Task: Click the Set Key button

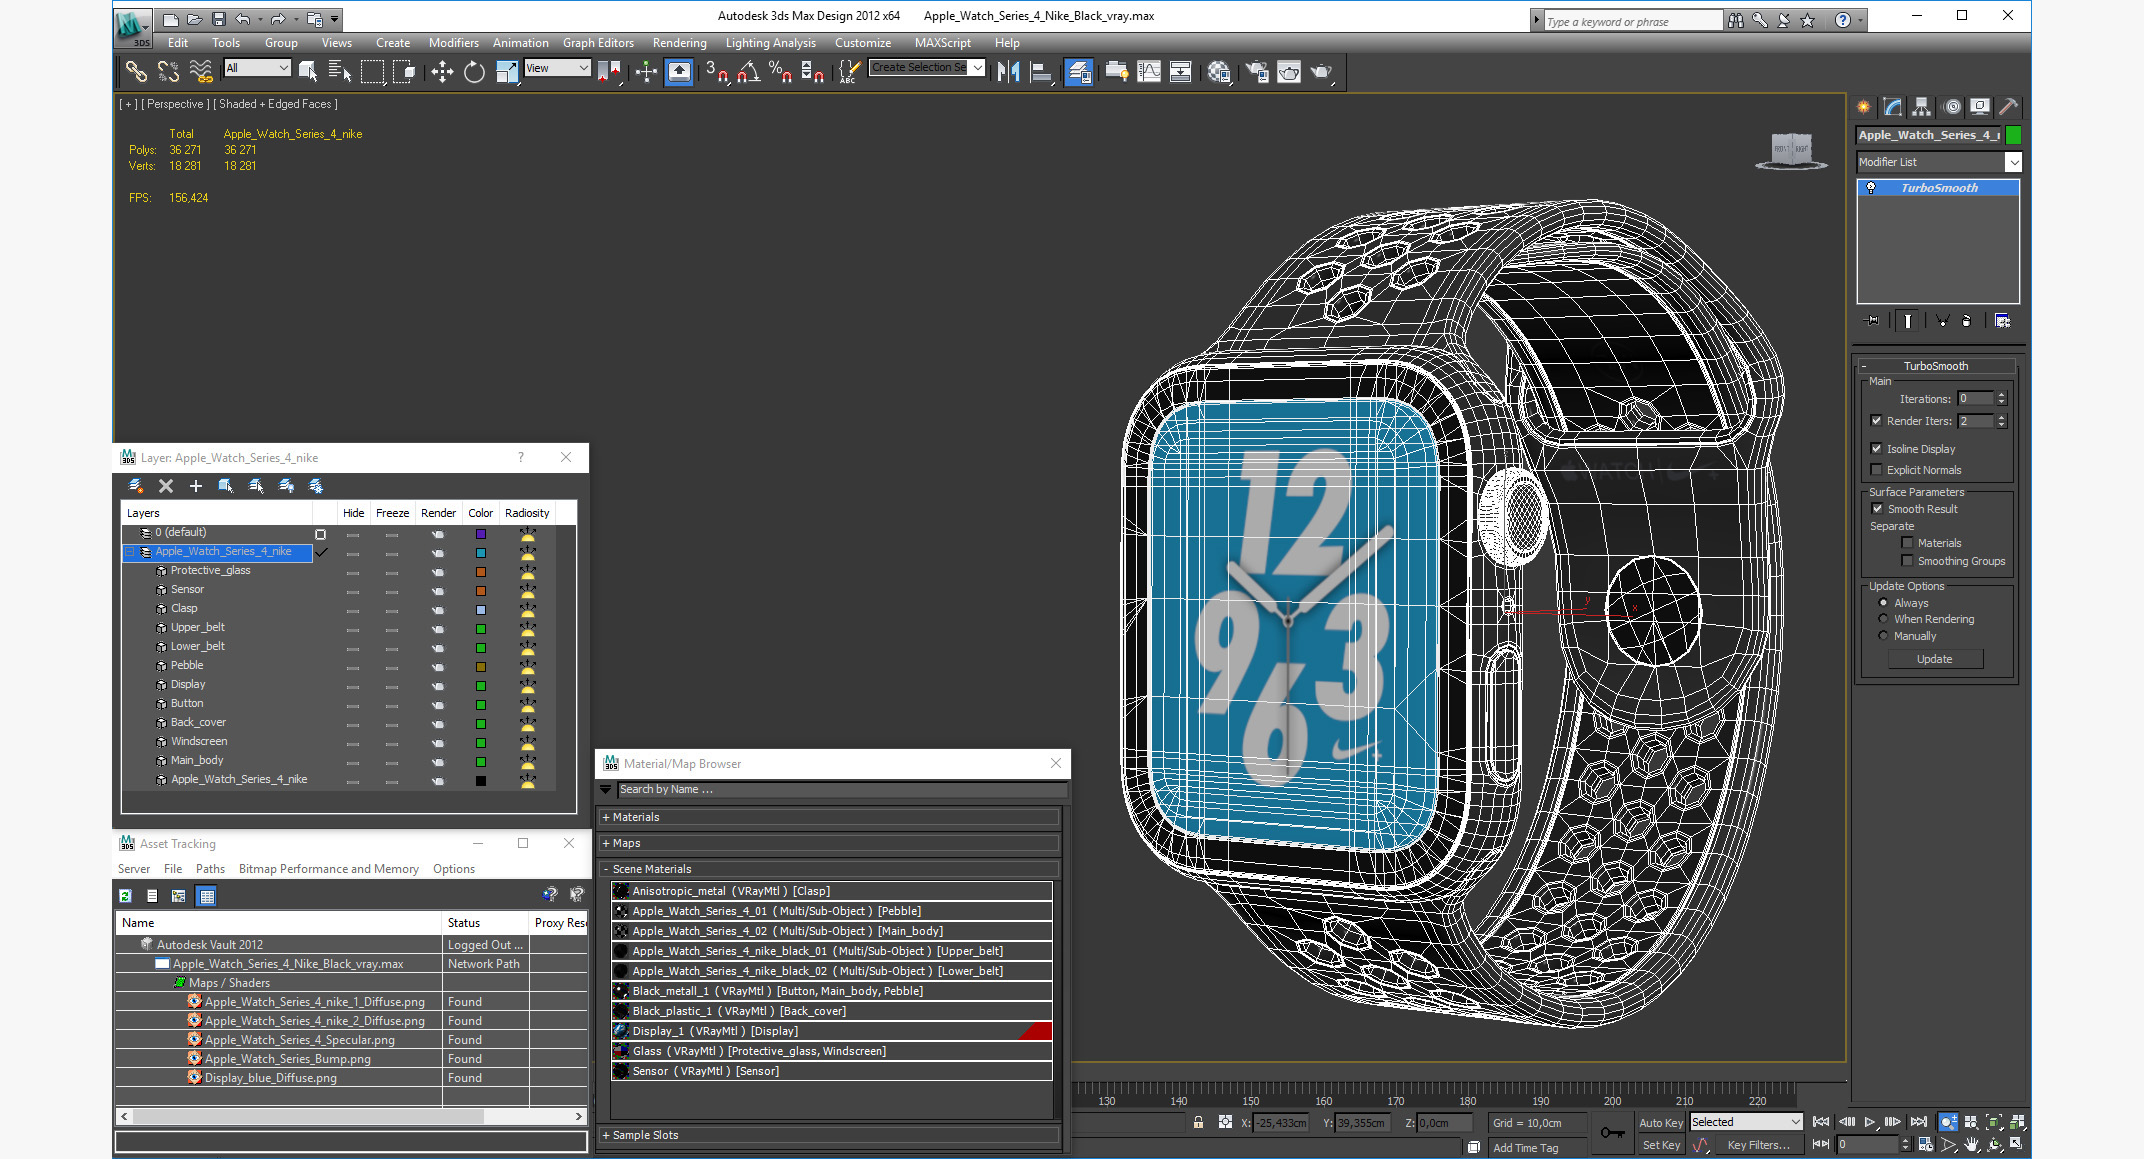Action: pos(1660,1145)
